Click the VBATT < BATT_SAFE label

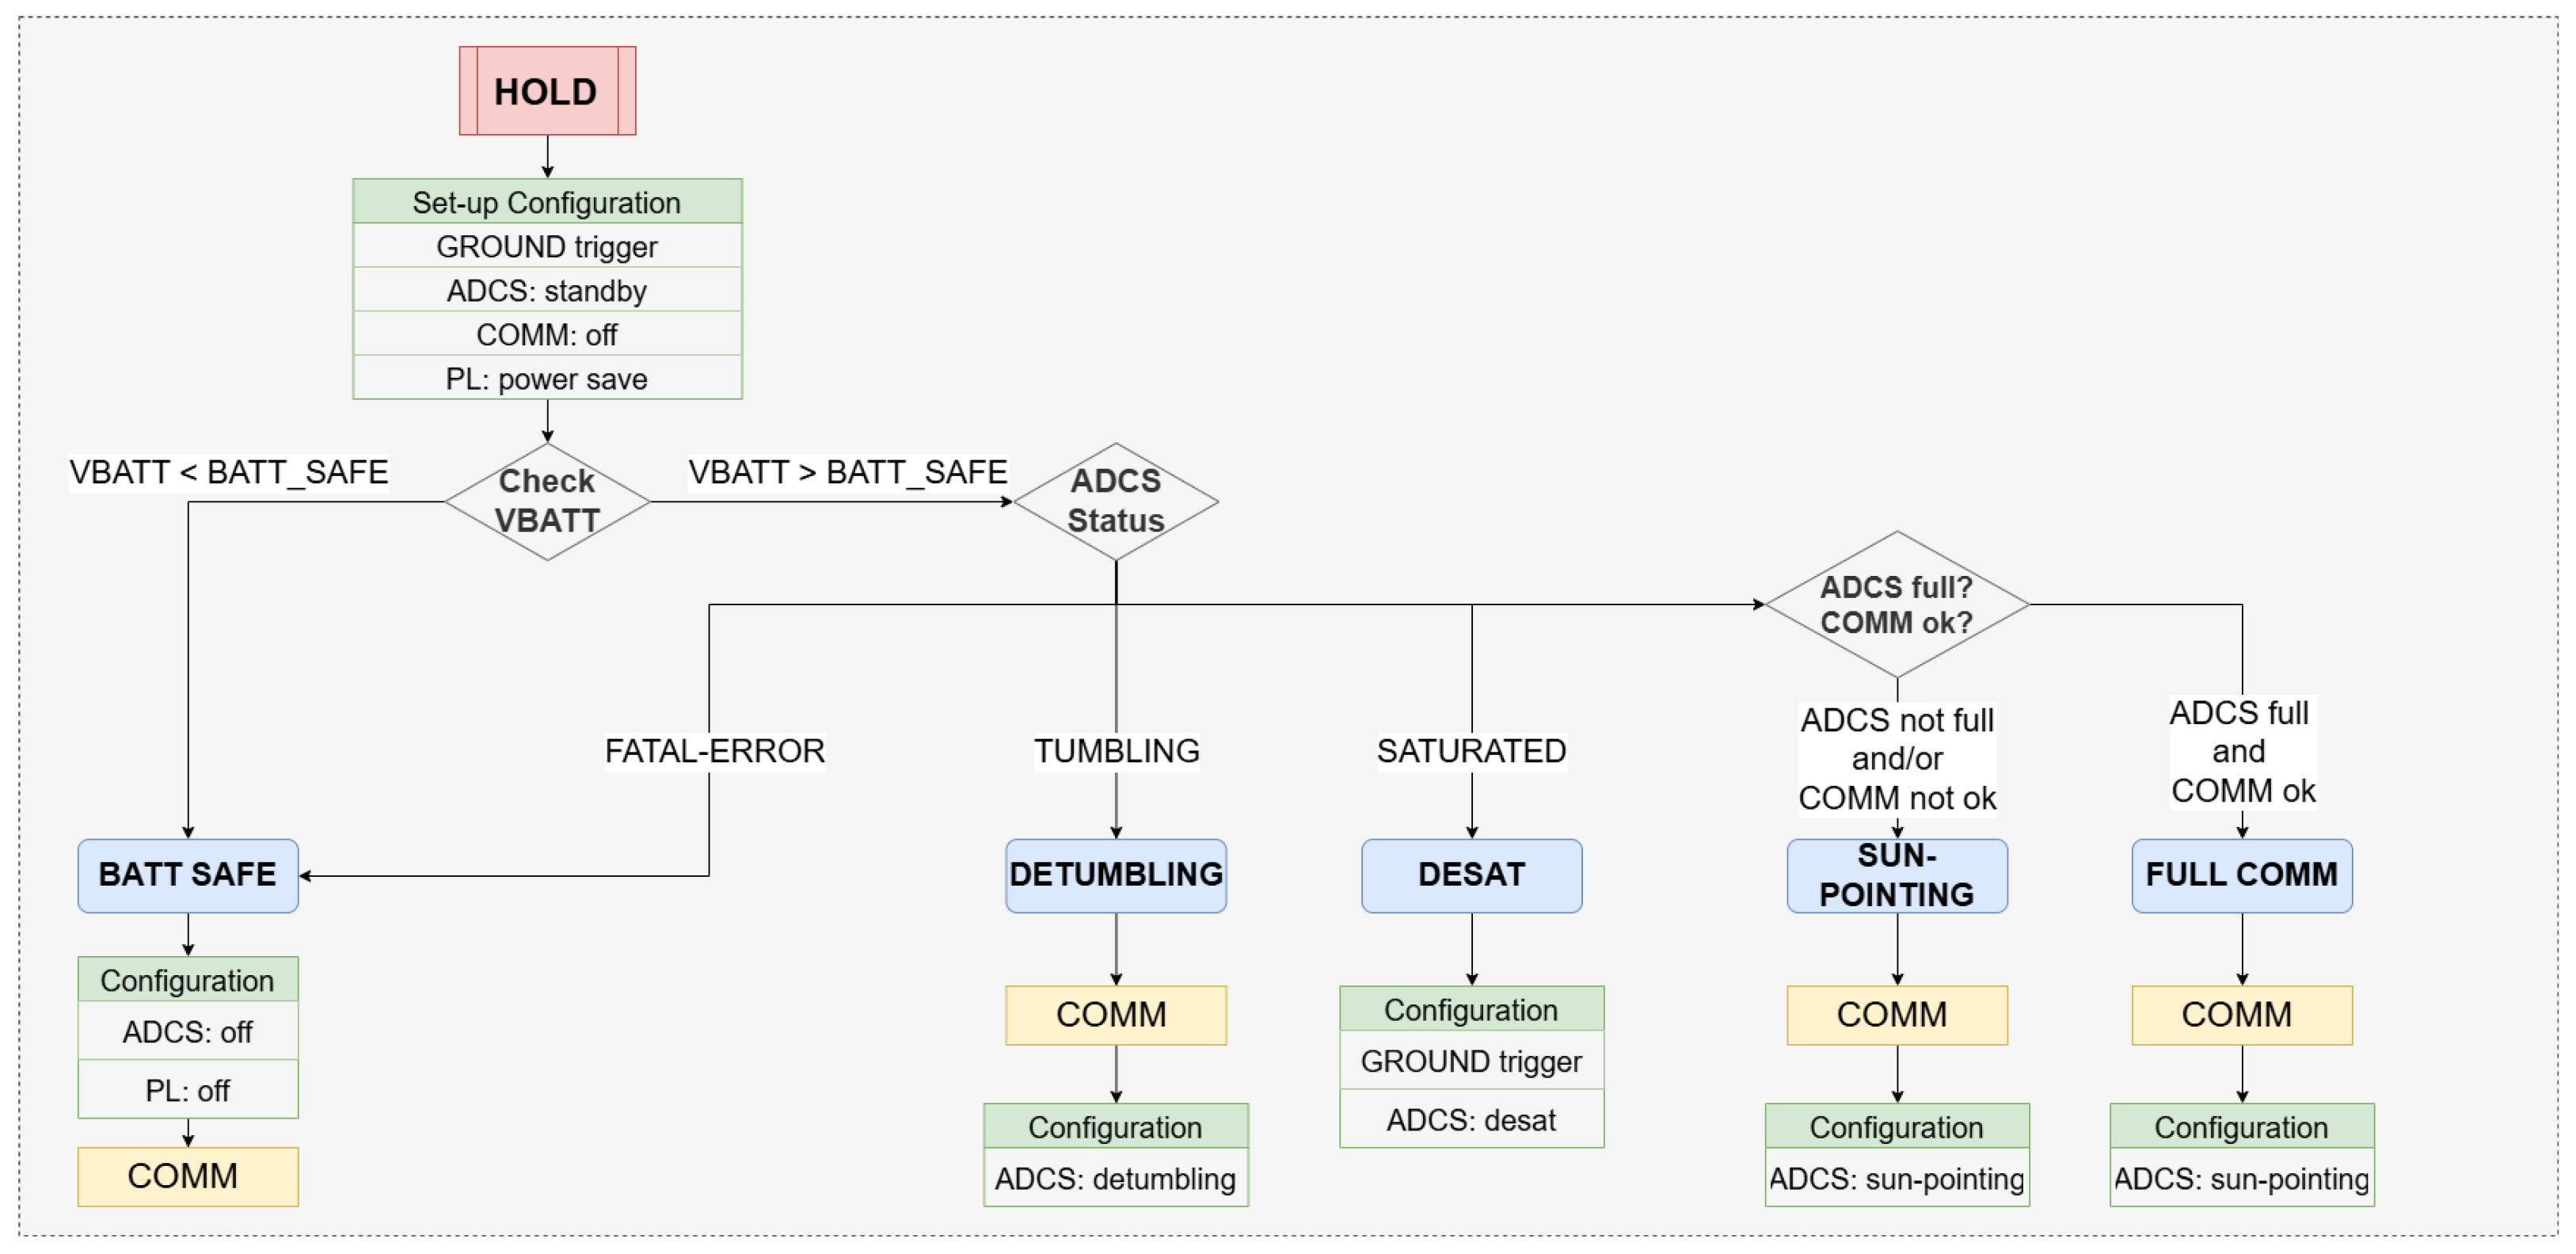(228, 472)
